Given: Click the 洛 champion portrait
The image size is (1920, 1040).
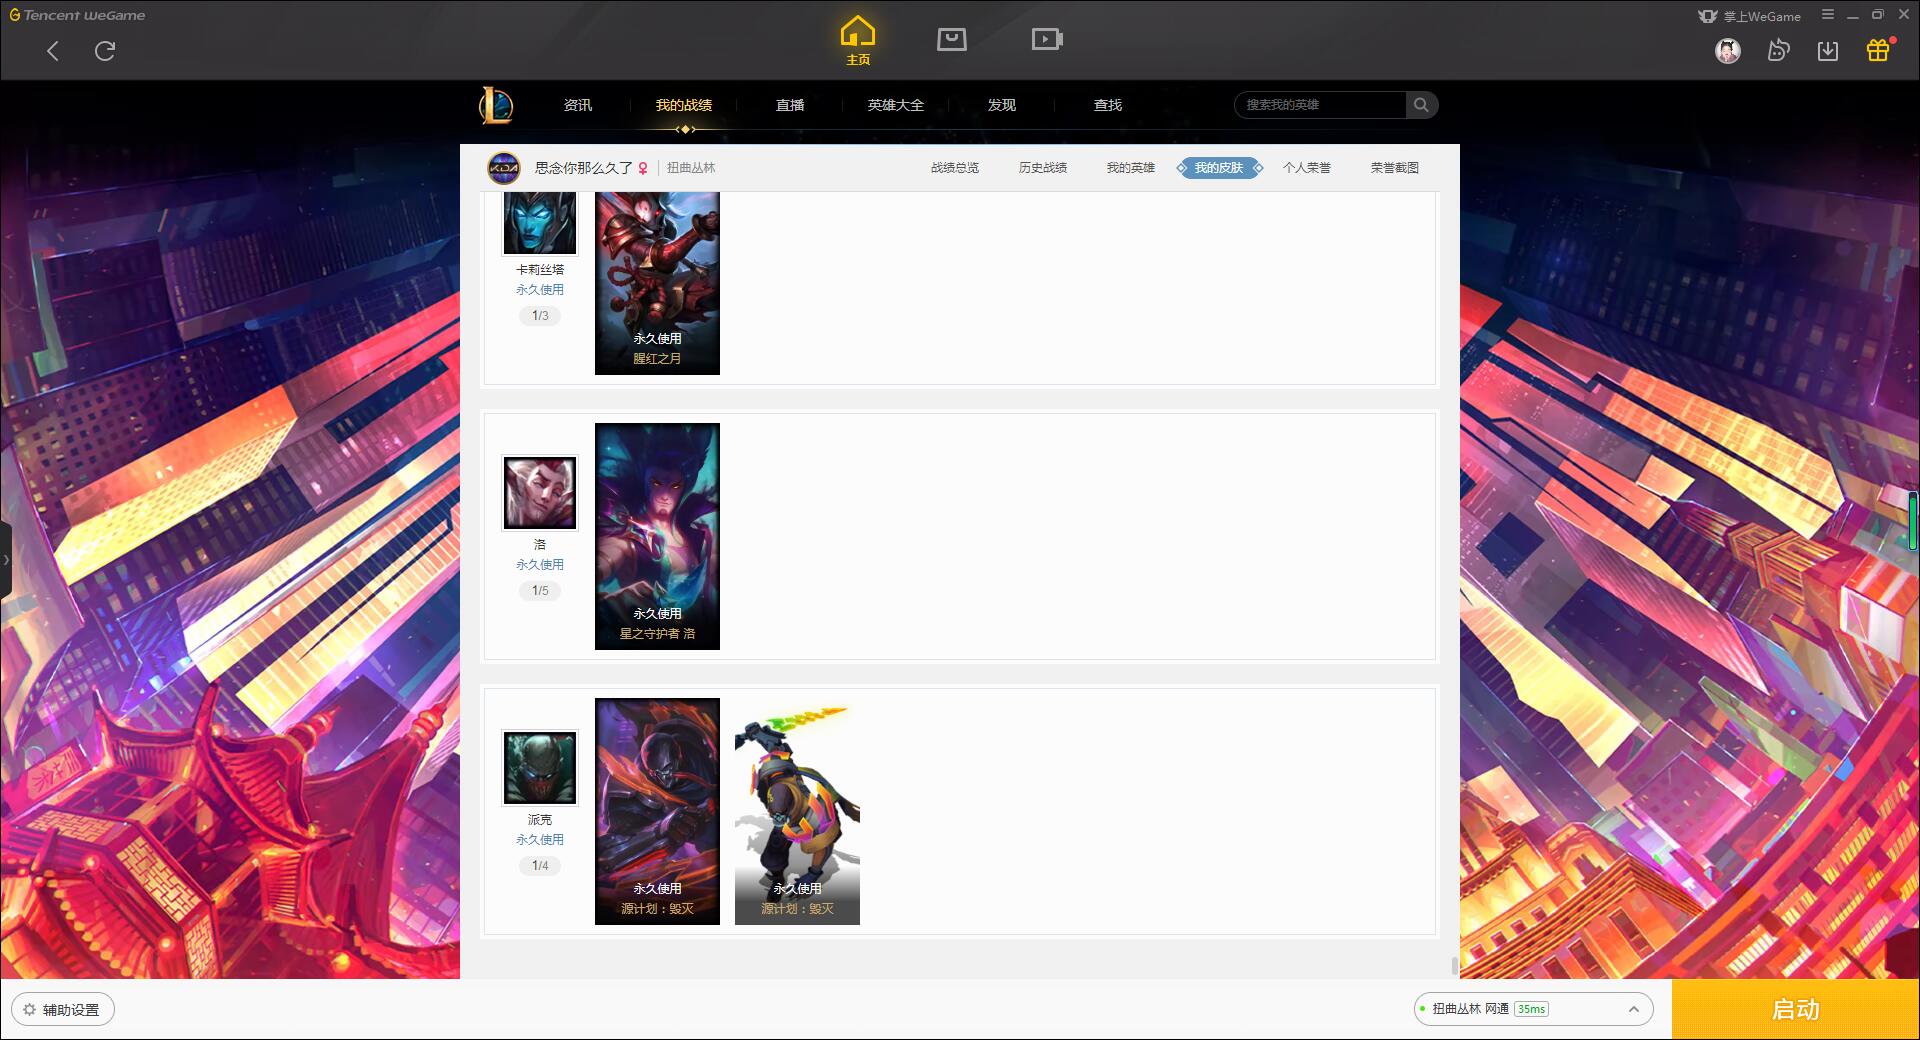Looking at the screenshot, I should click(x=540, y=493).
